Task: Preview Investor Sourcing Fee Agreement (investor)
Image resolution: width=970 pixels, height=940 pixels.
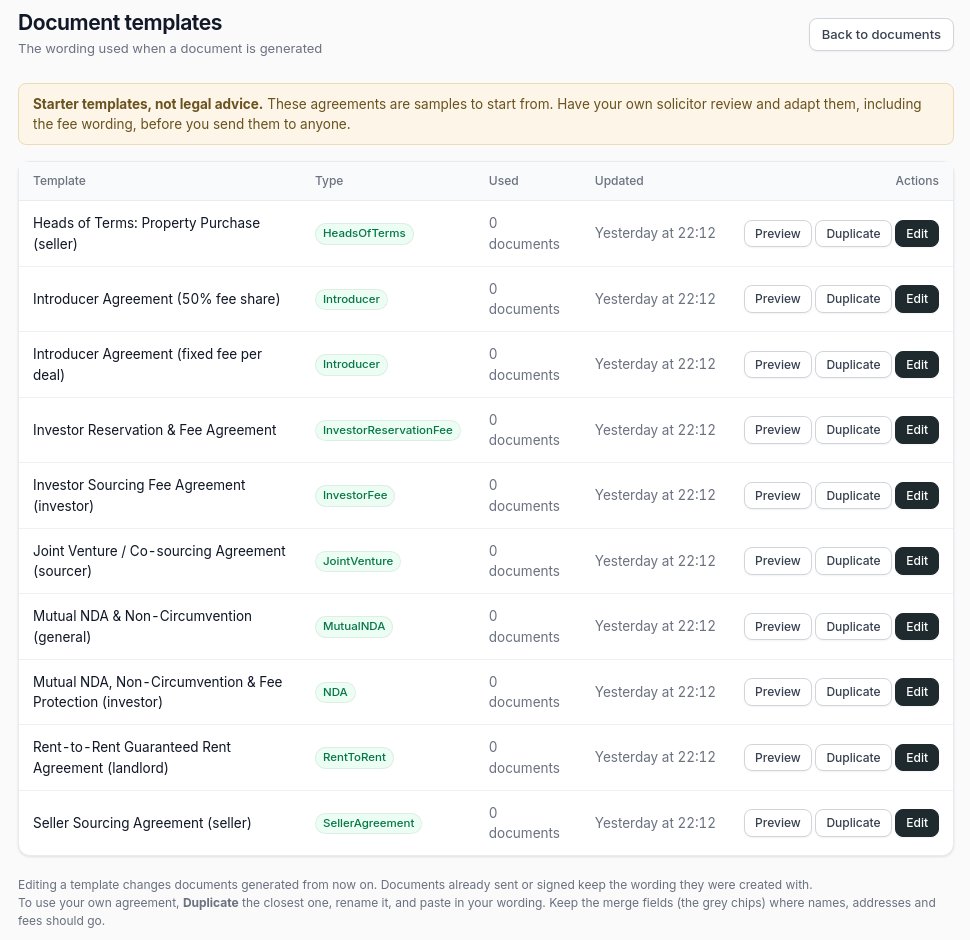Action: pos(778,495)
